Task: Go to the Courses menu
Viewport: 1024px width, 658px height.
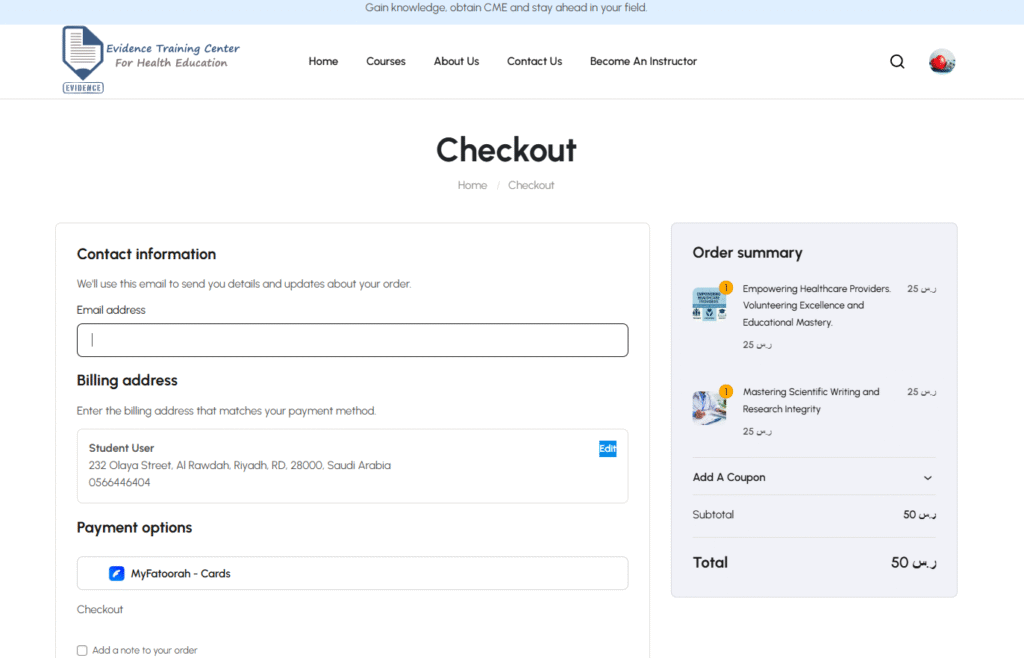Action: point(386,61)
